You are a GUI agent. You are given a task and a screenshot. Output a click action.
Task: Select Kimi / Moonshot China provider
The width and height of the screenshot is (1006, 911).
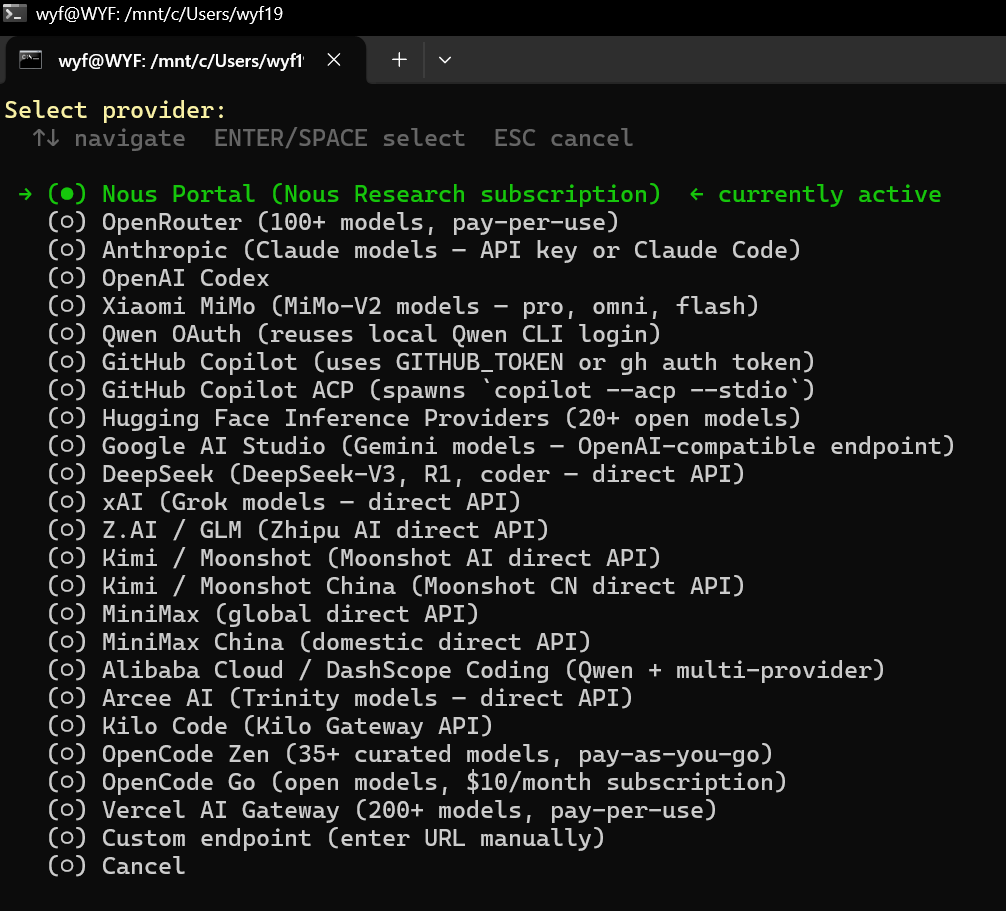click(396, 586)
